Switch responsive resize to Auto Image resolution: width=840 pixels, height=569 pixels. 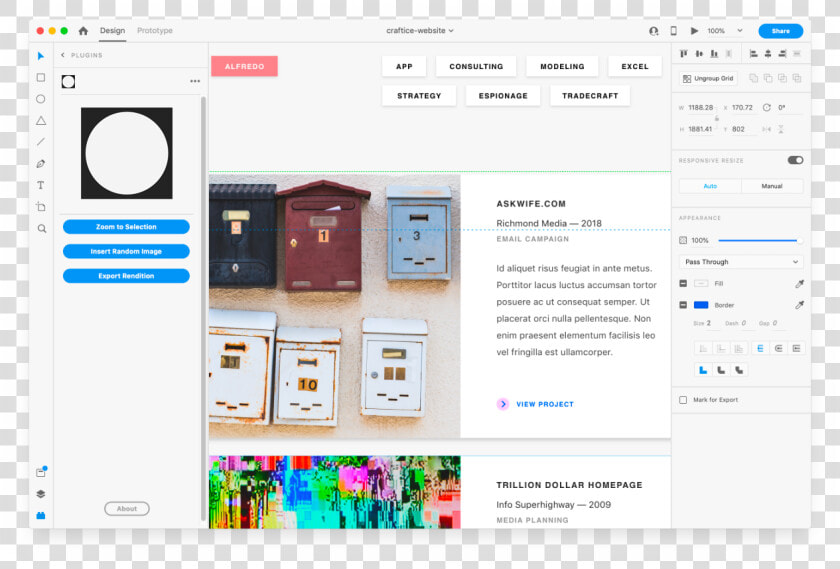(710, 186)
